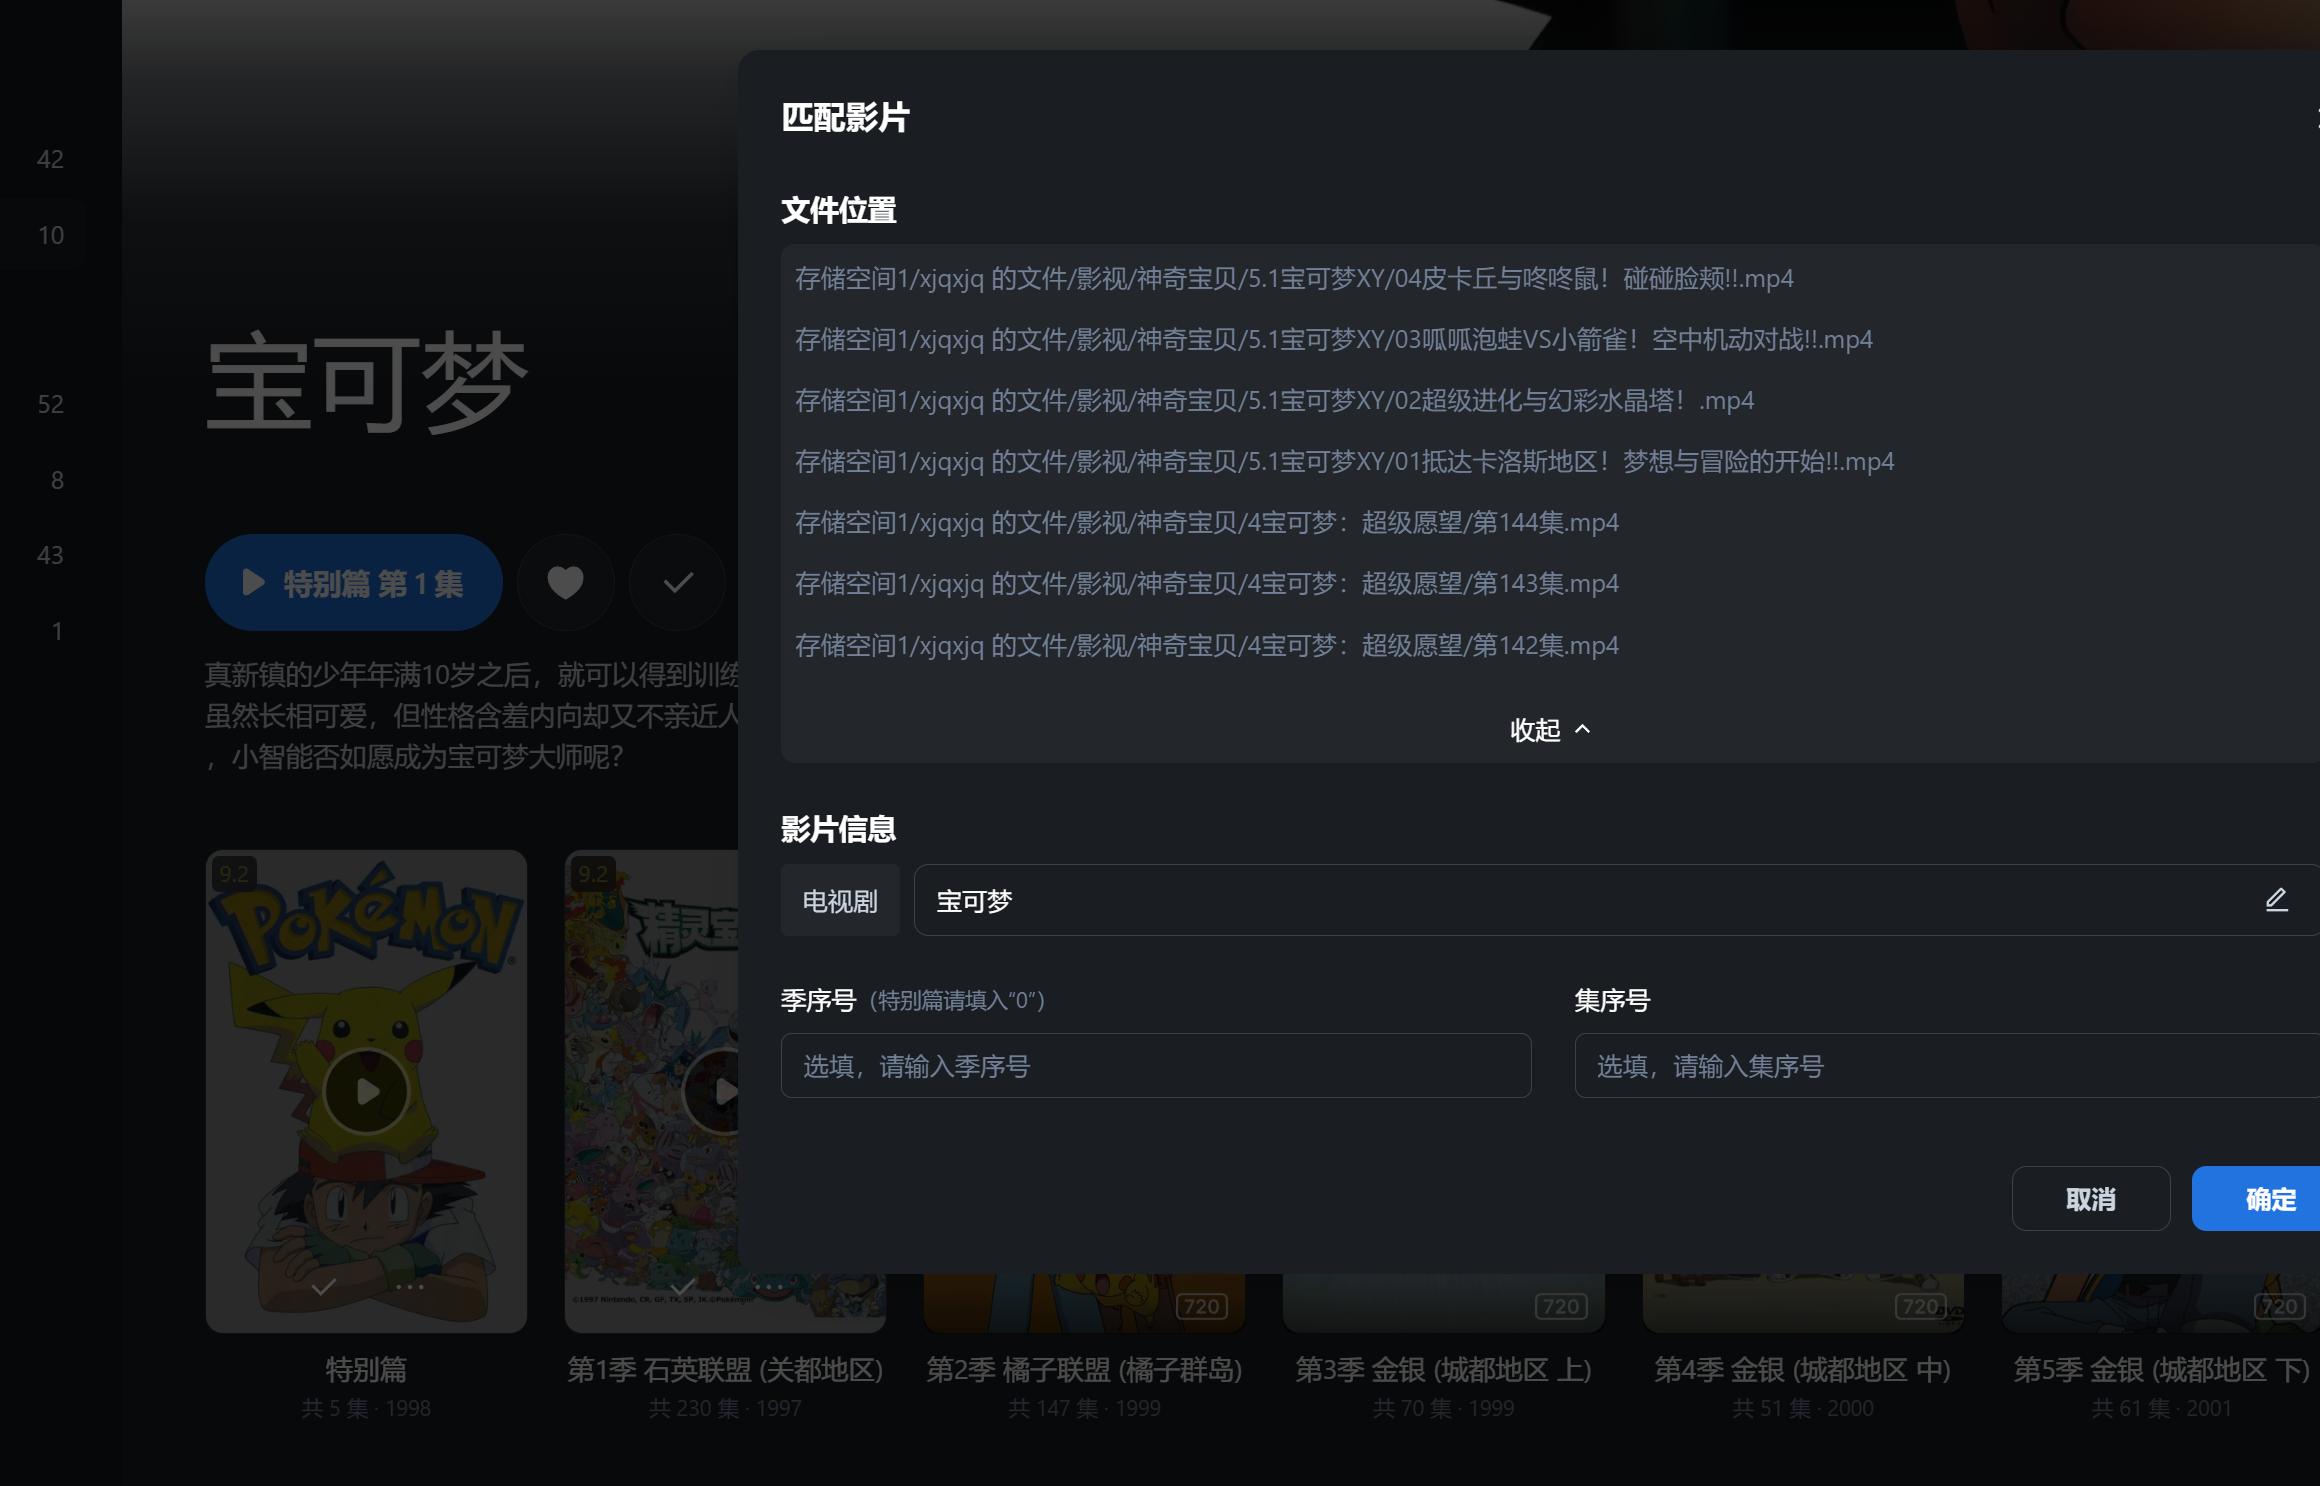Viewport: 2320px width, 1486px height.
Task: Click sidebar item with count 52
Action: coord(50,404)
